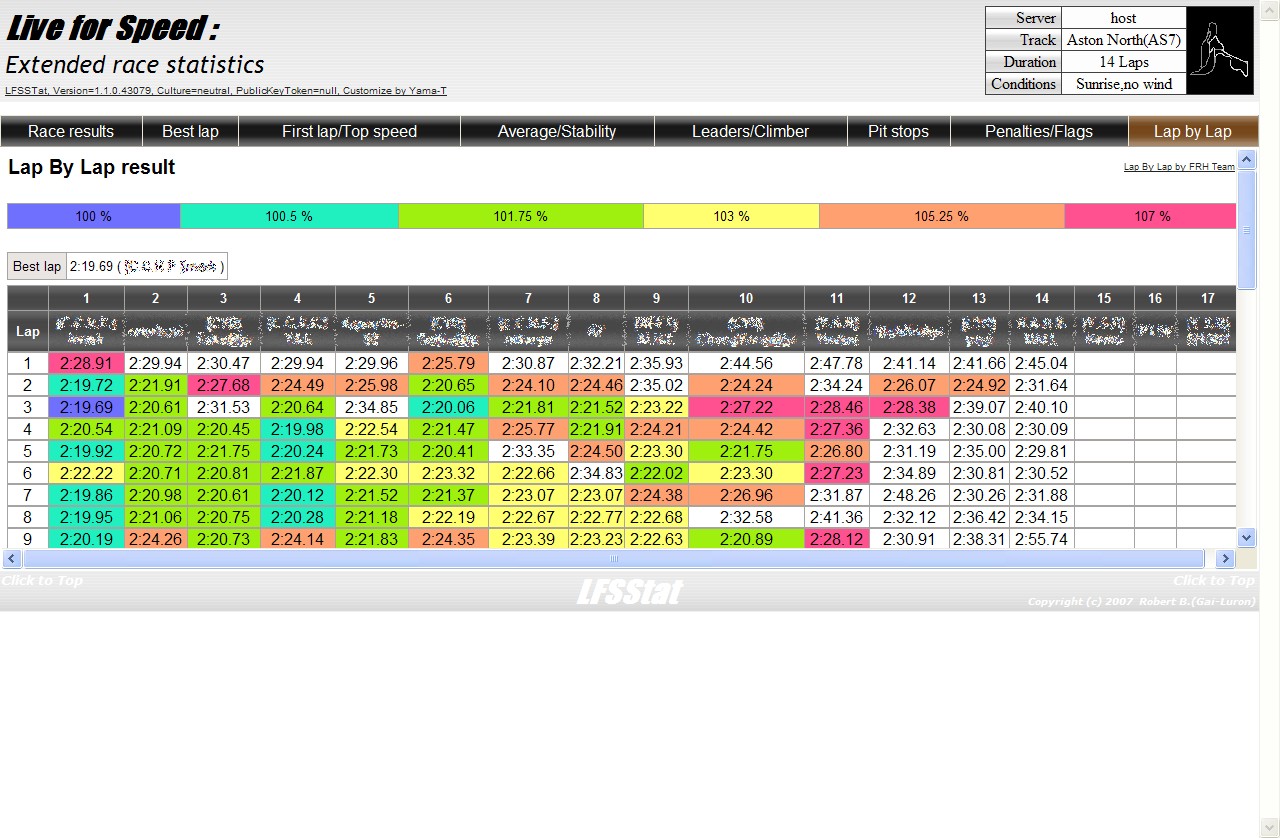Click the teal lap time 2:19.72
Viewport: 1280px width, 838px height.
(x=86, y=385)
